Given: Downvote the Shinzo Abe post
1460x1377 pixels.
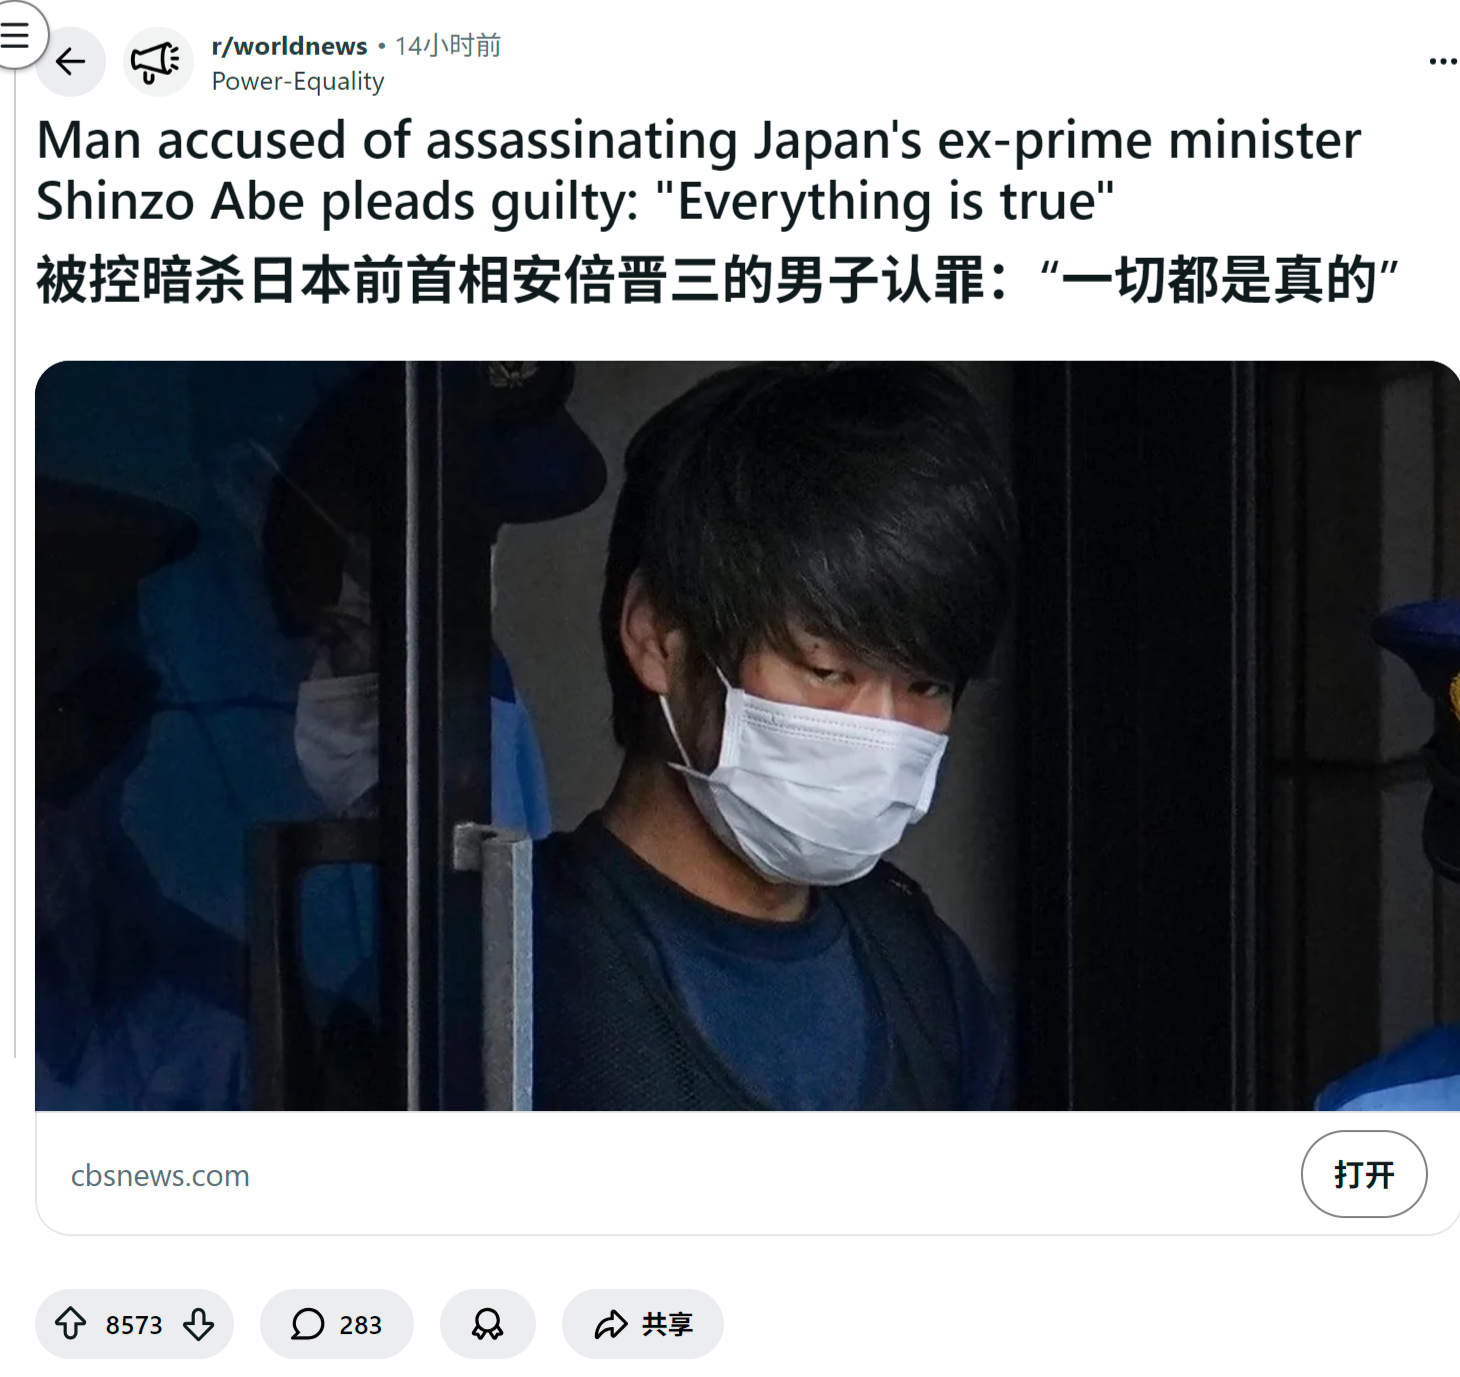Looking at the screenshot, I should (x=199, y=1324).
